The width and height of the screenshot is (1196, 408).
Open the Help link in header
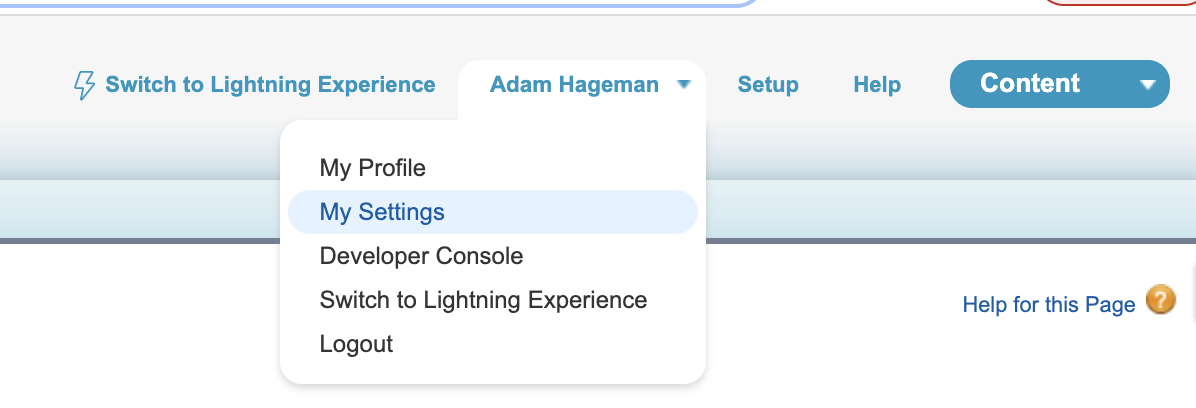tap(877, 85)
